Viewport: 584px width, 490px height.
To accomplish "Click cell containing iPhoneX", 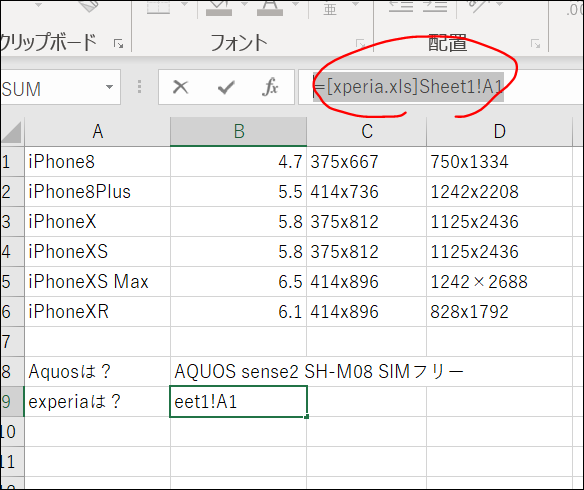I will (x=98, y=222).
